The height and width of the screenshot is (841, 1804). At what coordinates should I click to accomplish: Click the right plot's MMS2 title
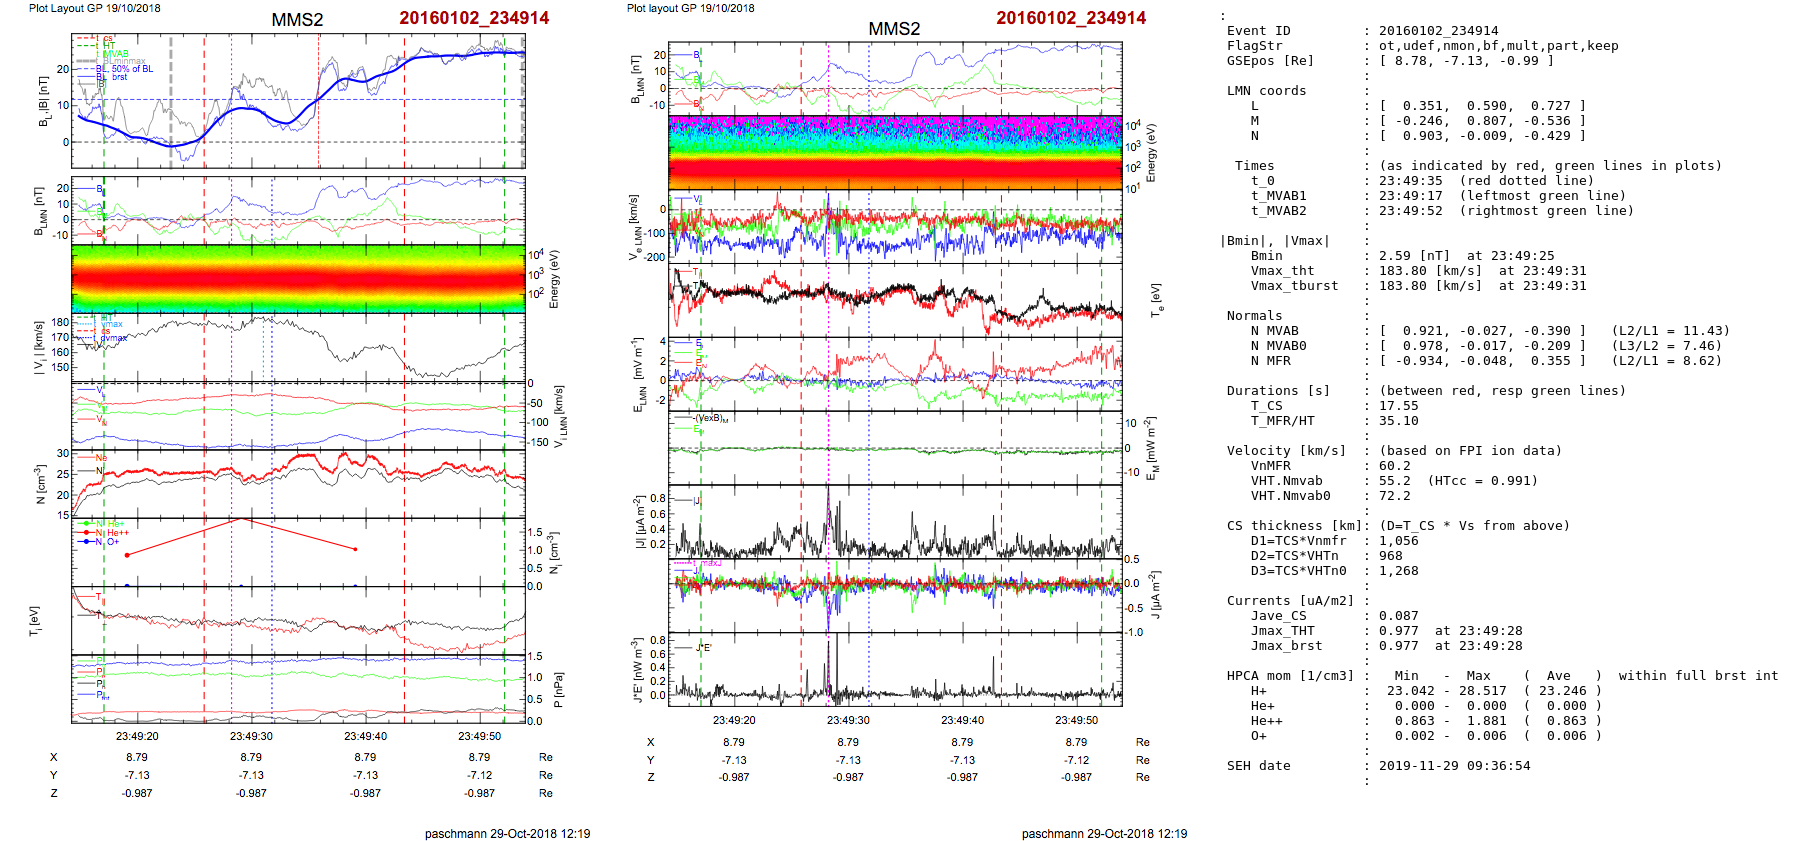(x=893, y=29)
